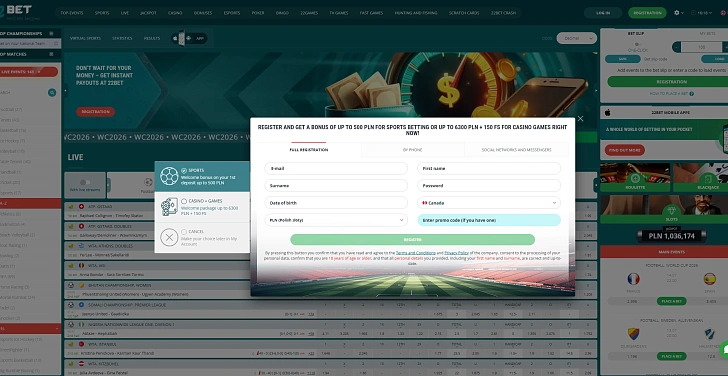Open Virtual Sports link
Screen dimensions: 728x376
pyautogui.click(x=85, y=39)
